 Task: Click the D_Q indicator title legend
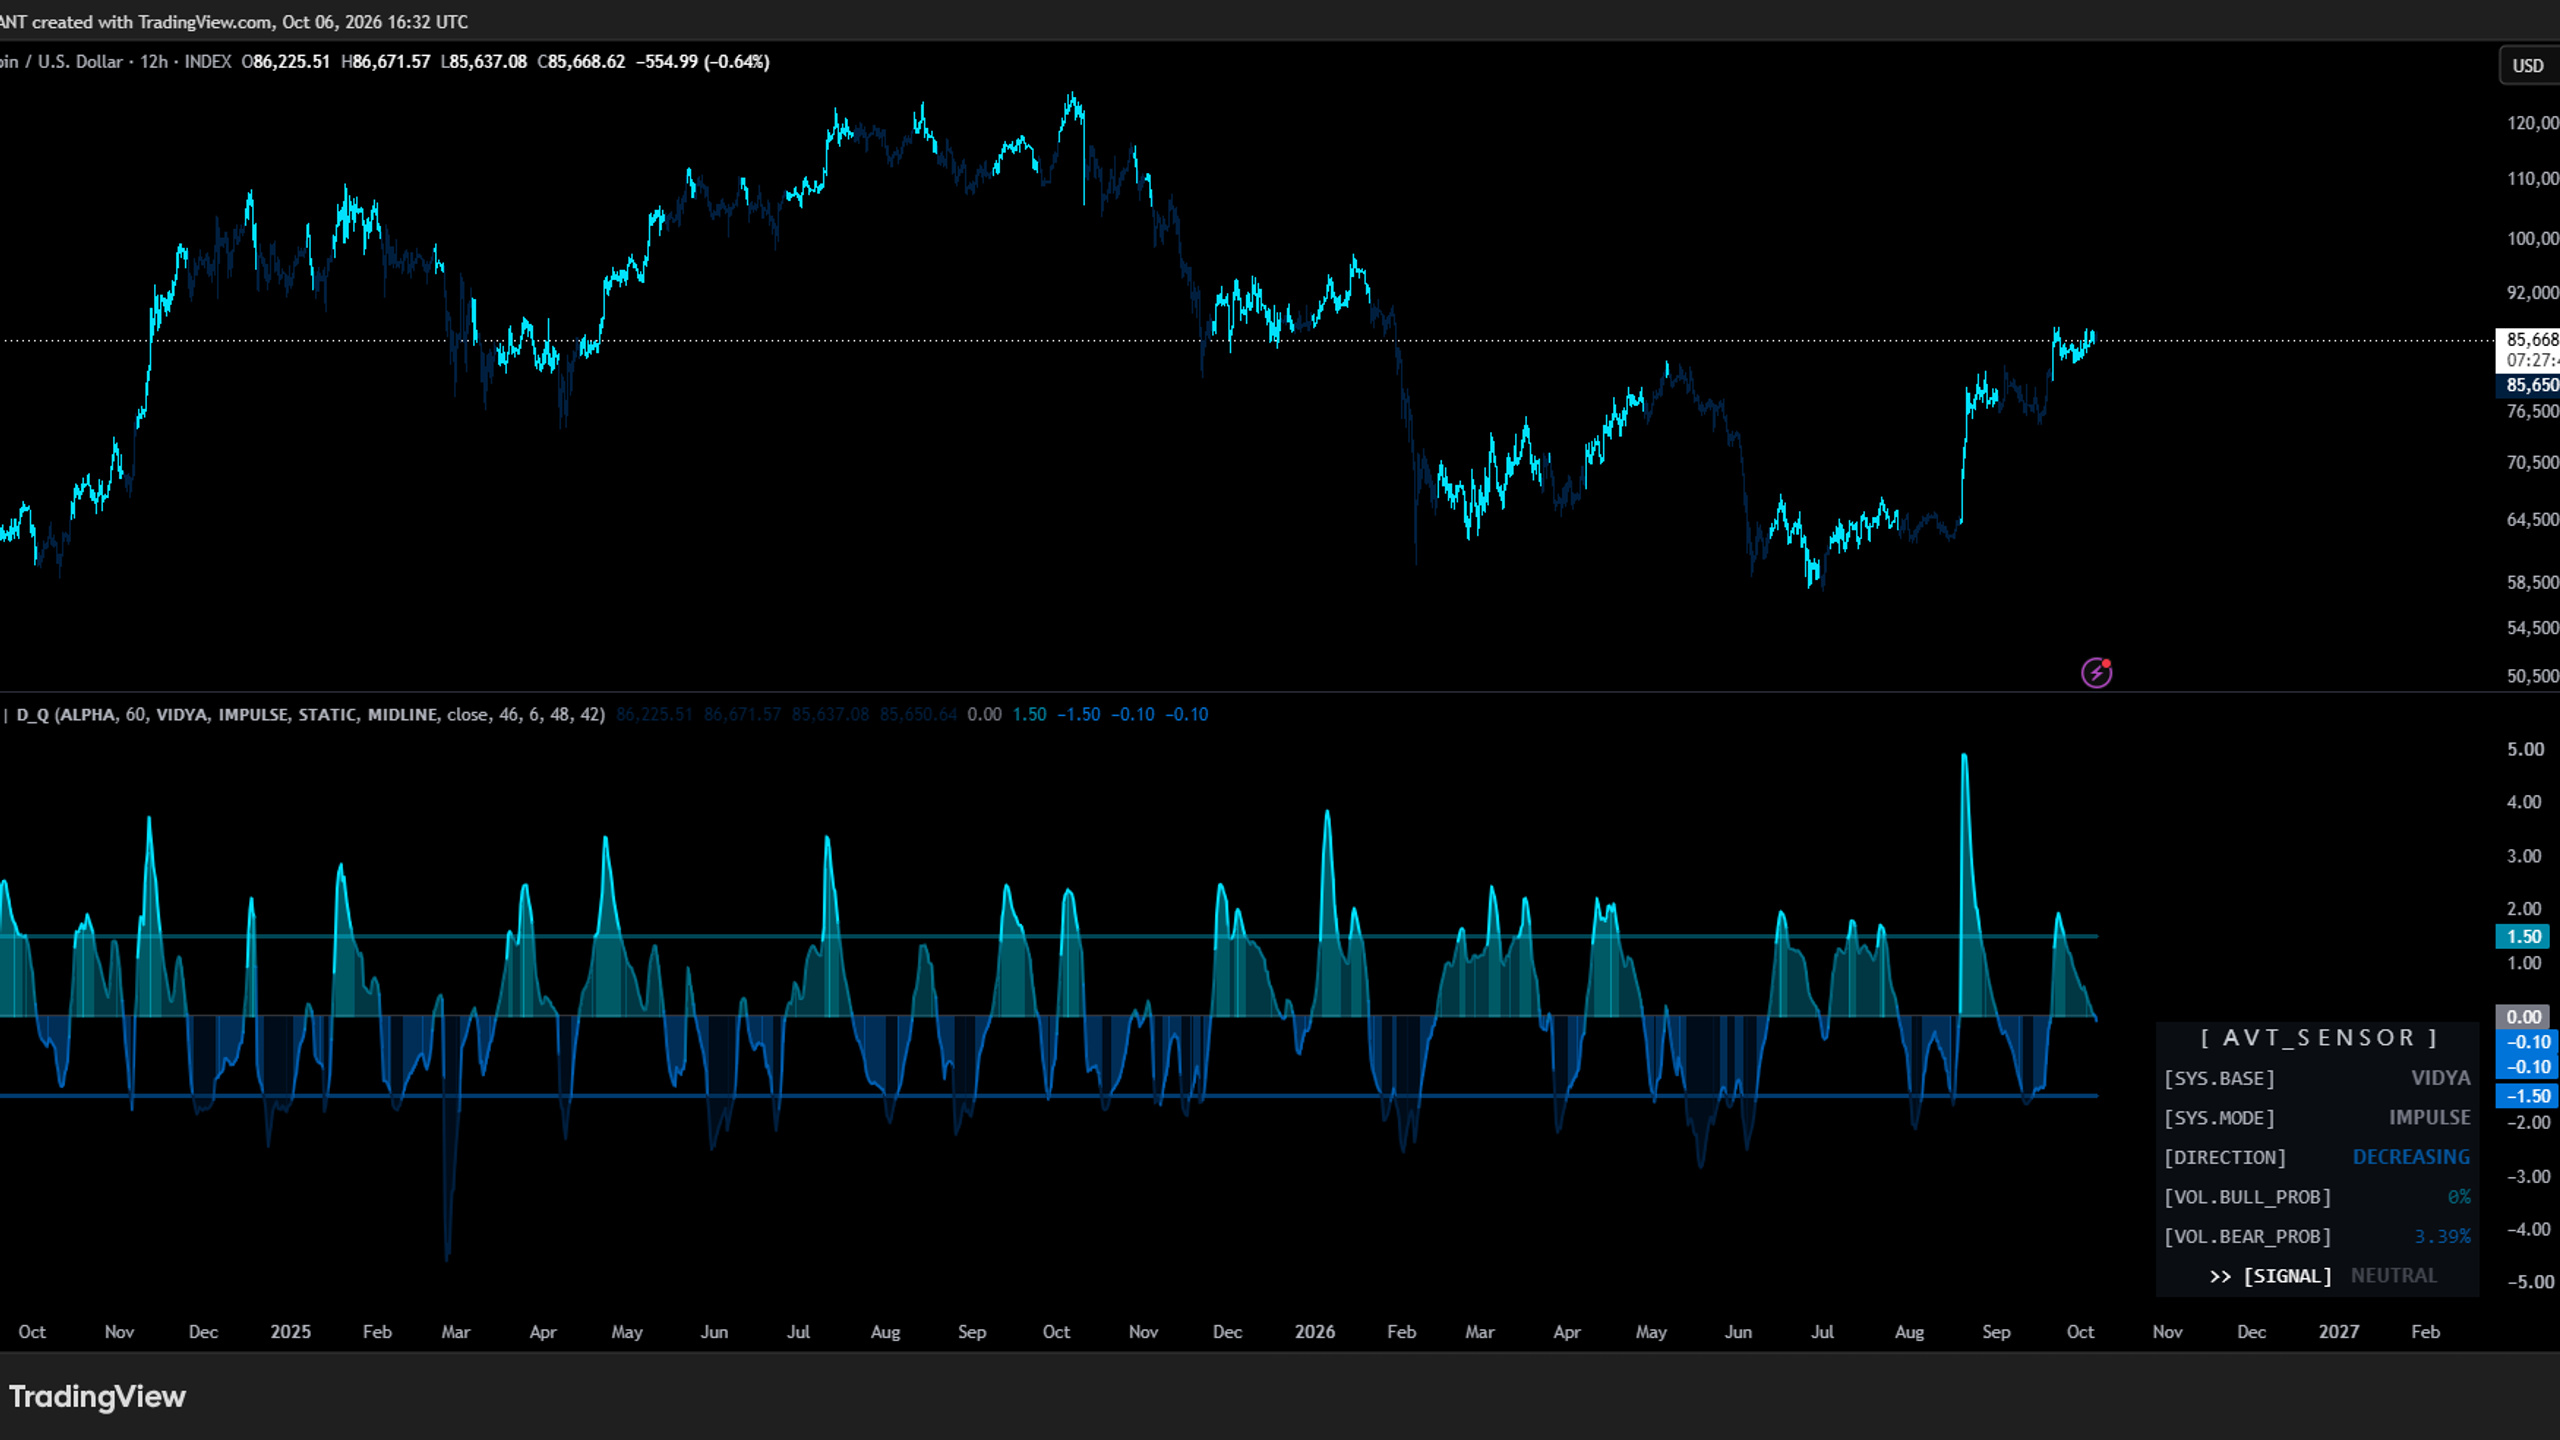tap(310, 714)
